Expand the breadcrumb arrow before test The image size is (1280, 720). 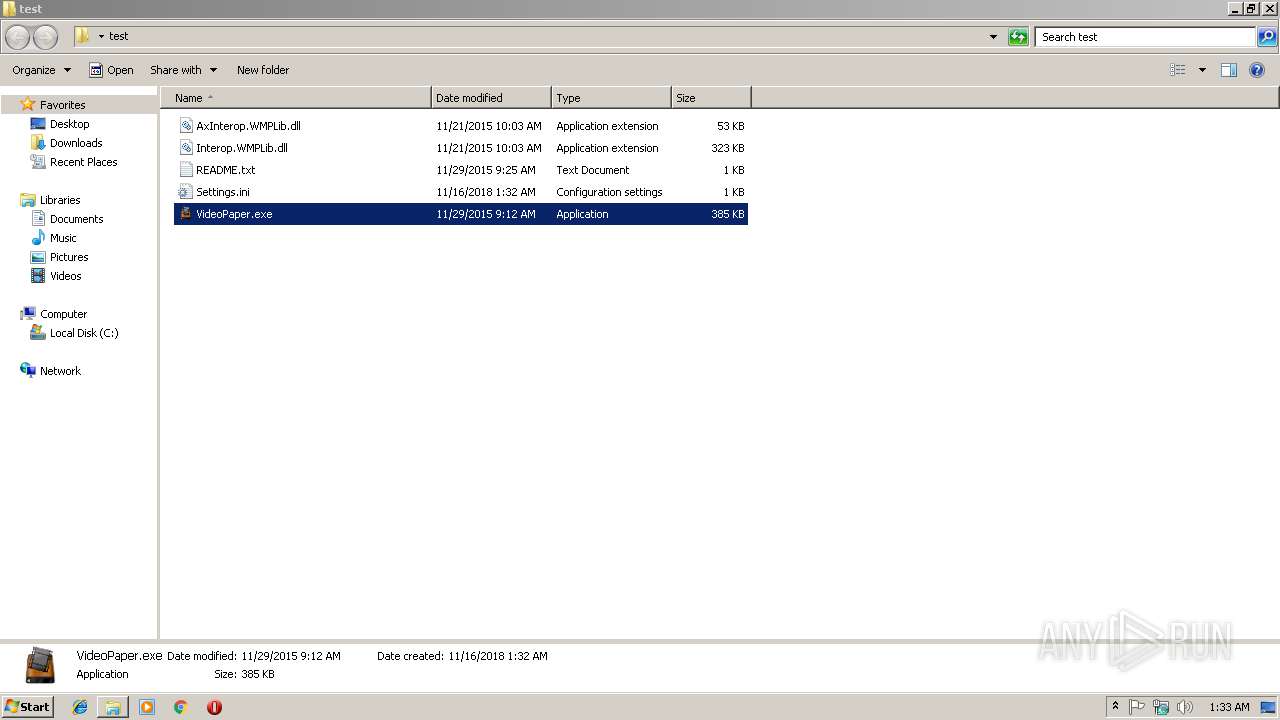coord(101,37)
